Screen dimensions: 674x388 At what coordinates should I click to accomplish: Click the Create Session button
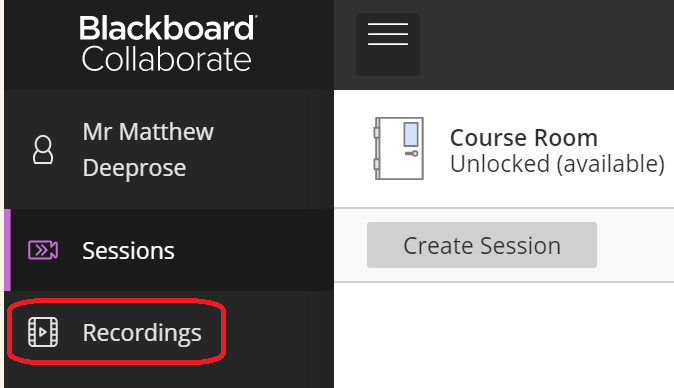482,245
